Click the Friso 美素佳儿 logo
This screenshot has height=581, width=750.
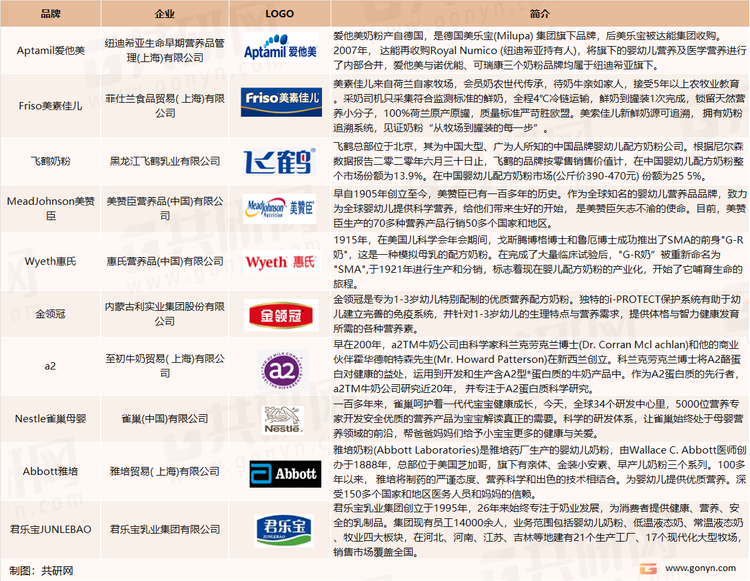[281, 102]
